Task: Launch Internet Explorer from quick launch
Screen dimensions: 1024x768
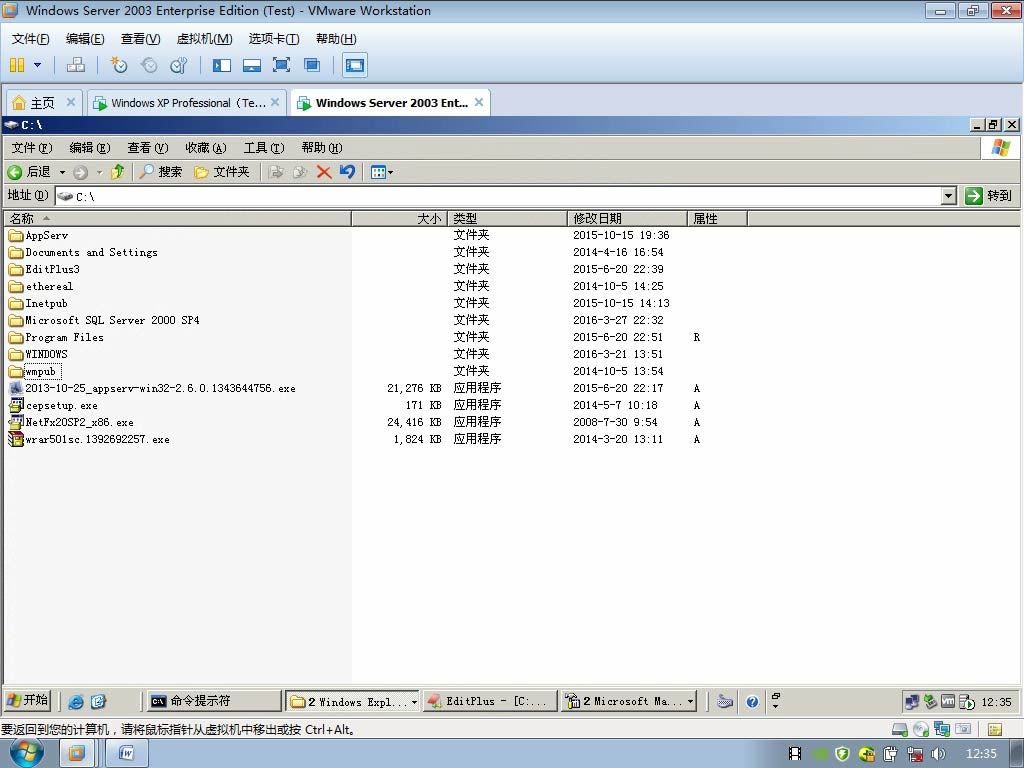Action: pos(76,701)
